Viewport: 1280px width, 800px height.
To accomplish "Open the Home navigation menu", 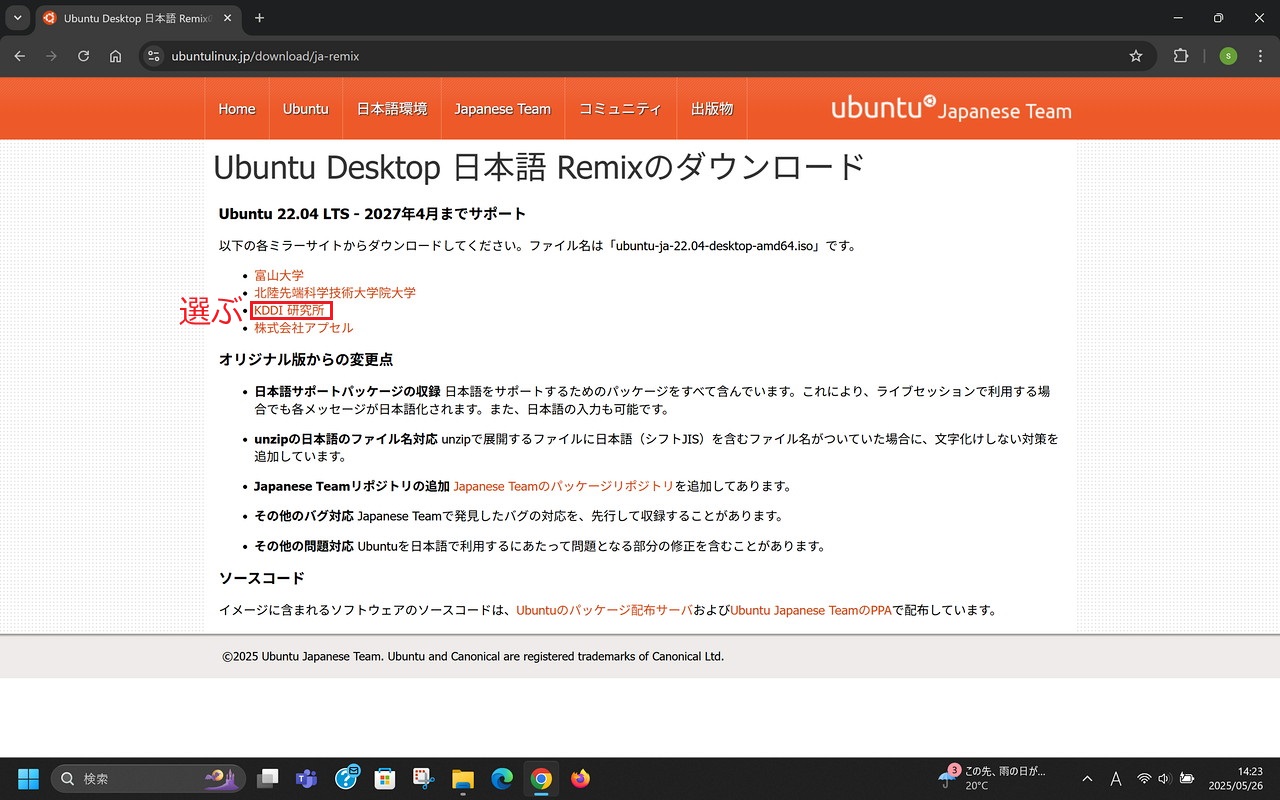I will click(237, 109).
